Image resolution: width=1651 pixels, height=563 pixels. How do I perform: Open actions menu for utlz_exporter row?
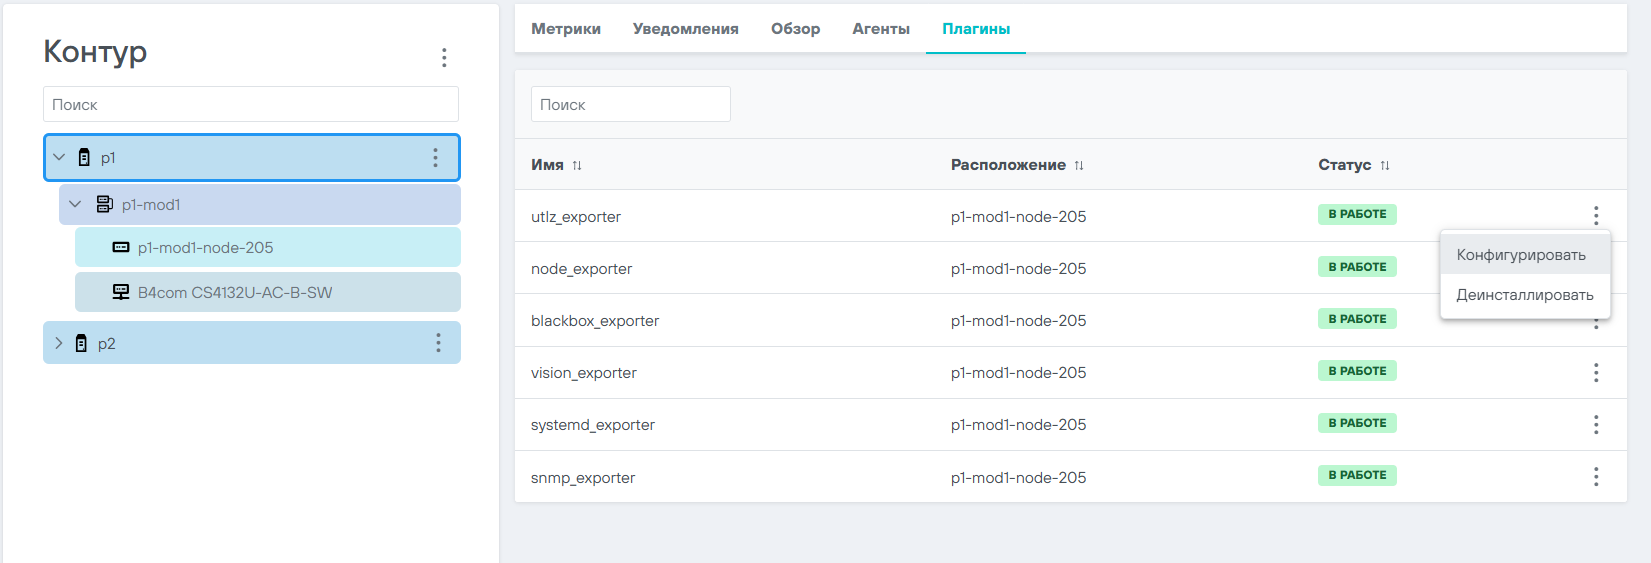[1596, 215]
